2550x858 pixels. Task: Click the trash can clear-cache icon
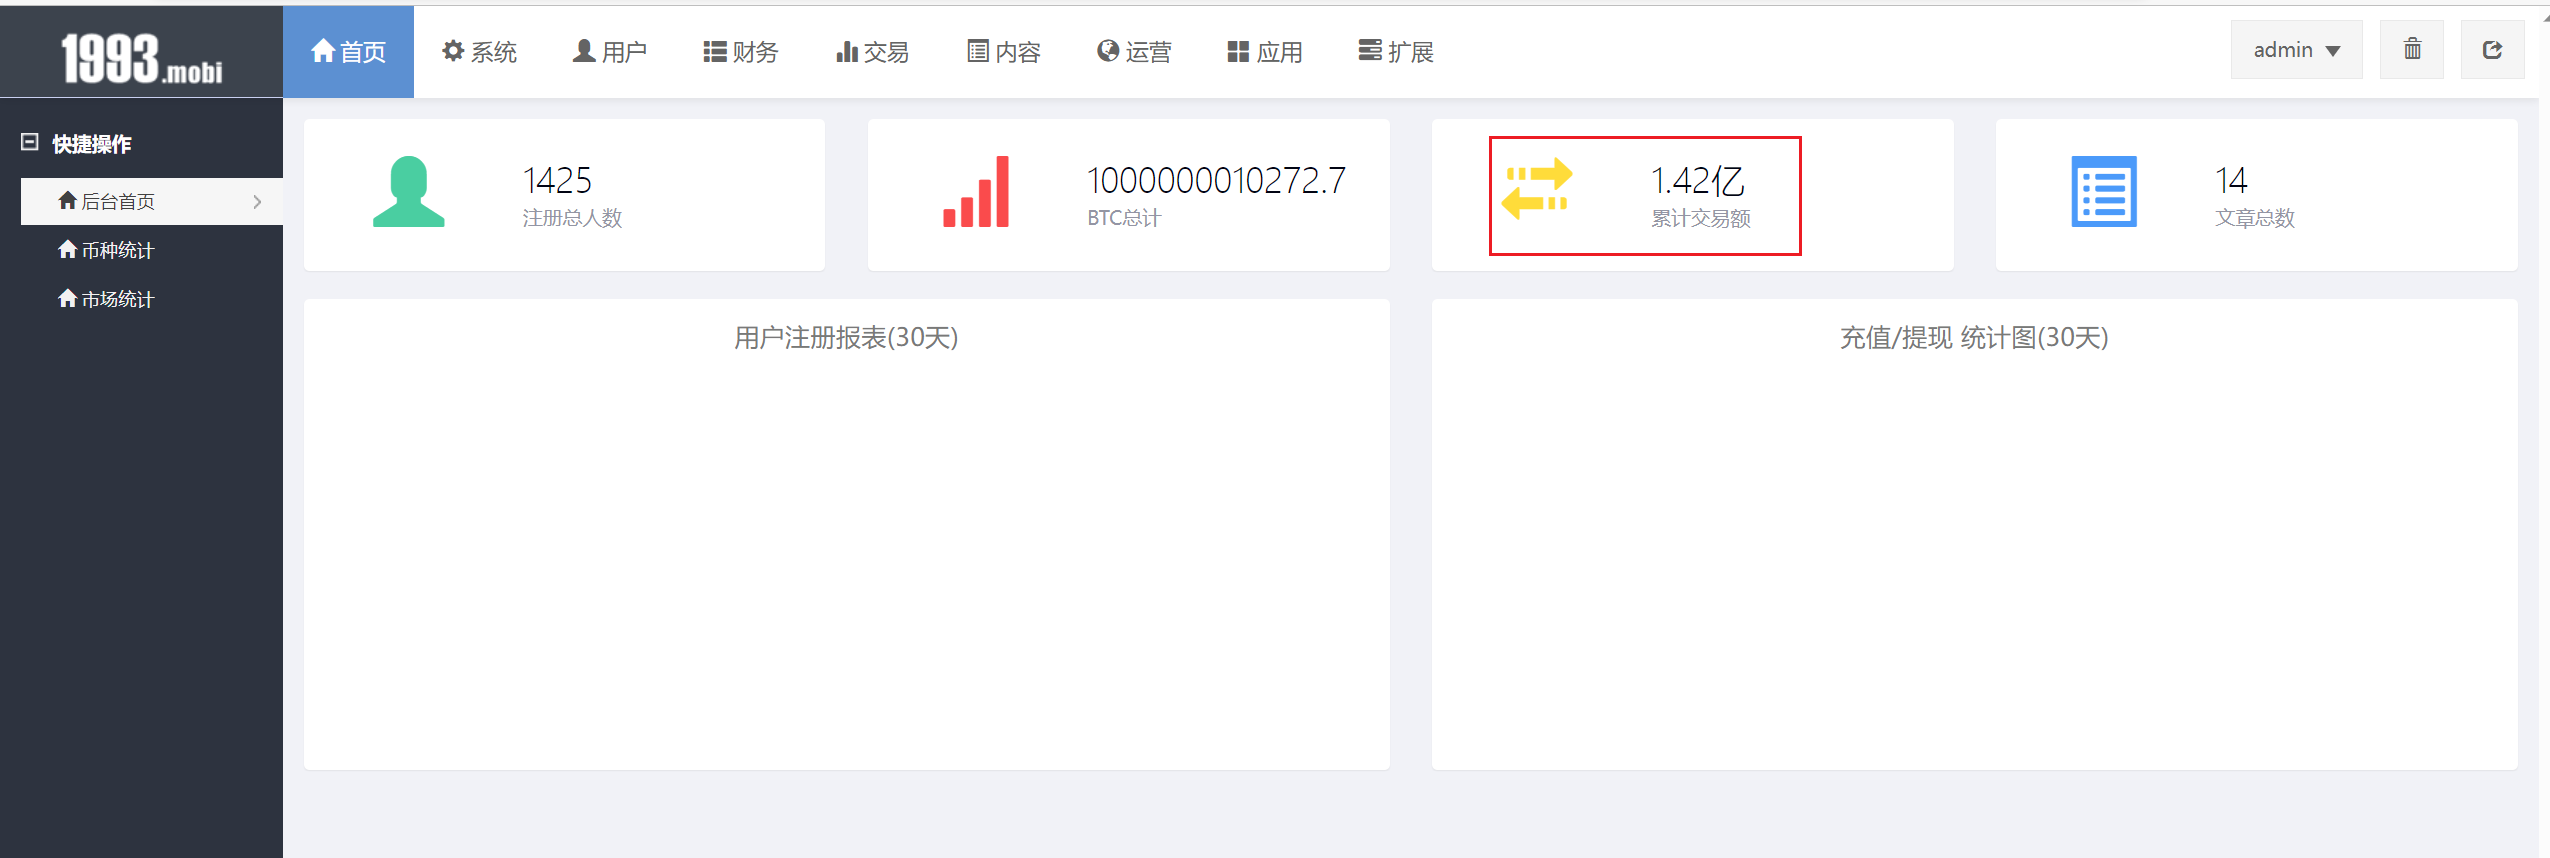pyautogui.click(x=2412, y=50)
